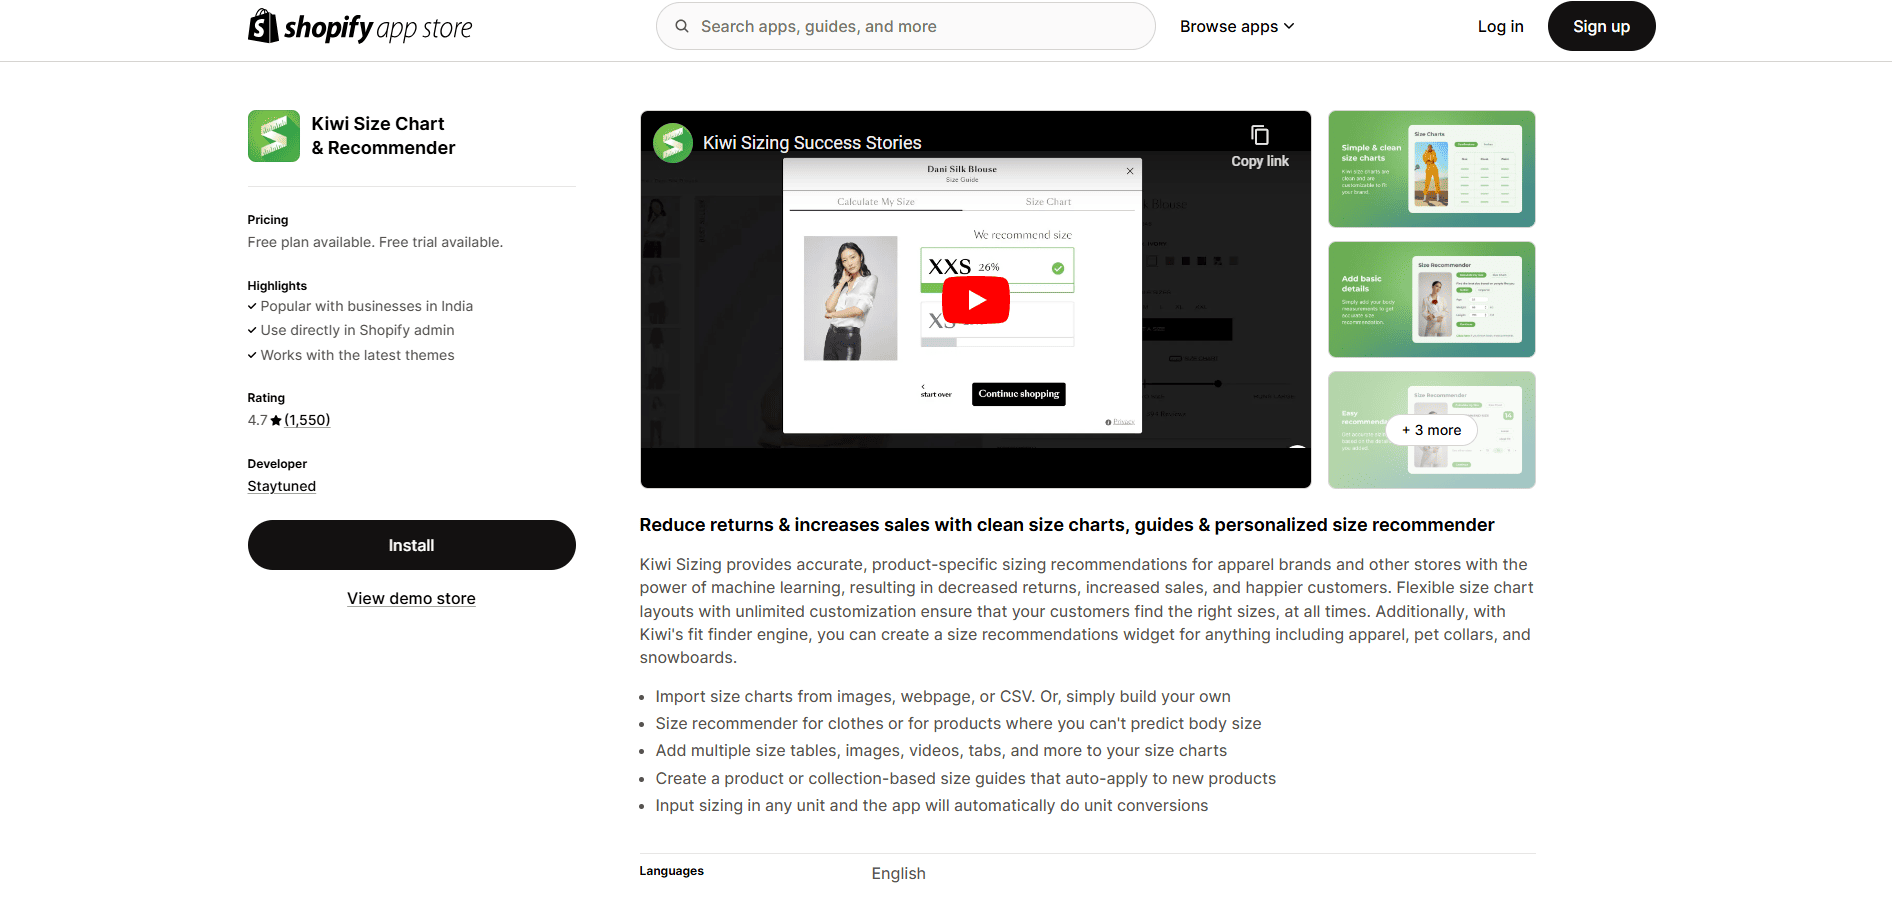1892x902 pixels.
Task: Focus the search apps input field
Action: pyautogui.click(x=906, y=26)
